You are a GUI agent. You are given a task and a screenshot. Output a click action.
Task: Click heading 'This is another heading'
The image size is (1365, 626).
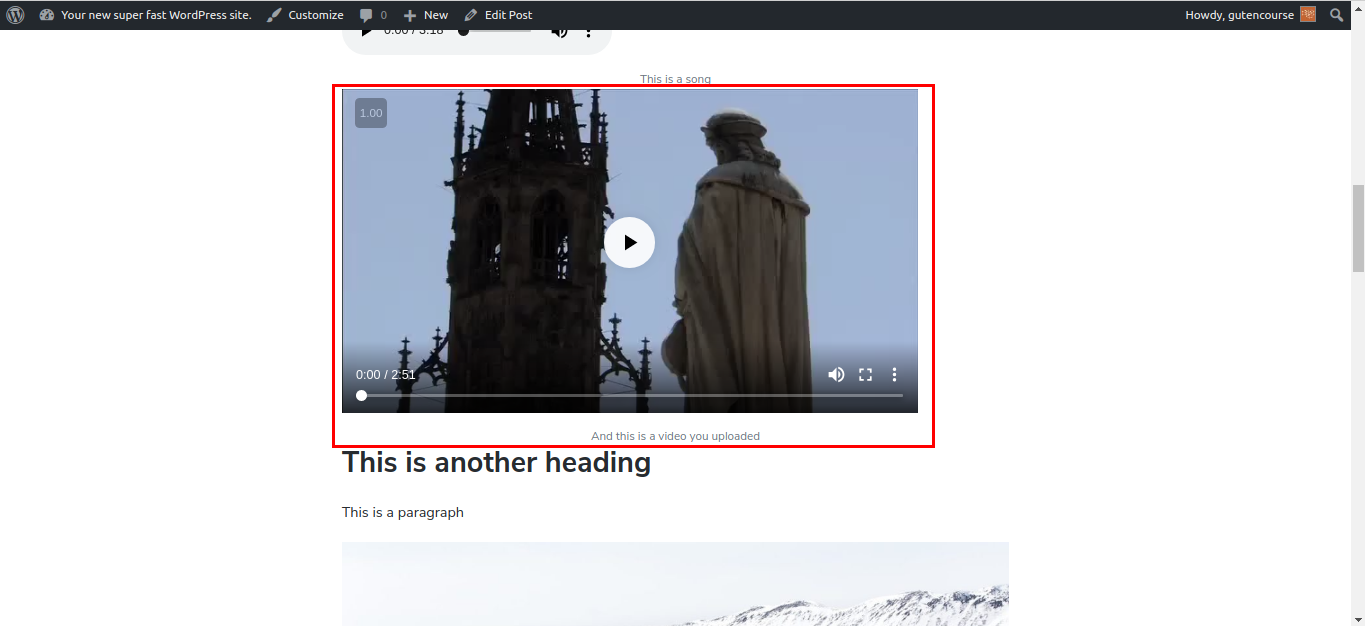(x=496, y=463)
